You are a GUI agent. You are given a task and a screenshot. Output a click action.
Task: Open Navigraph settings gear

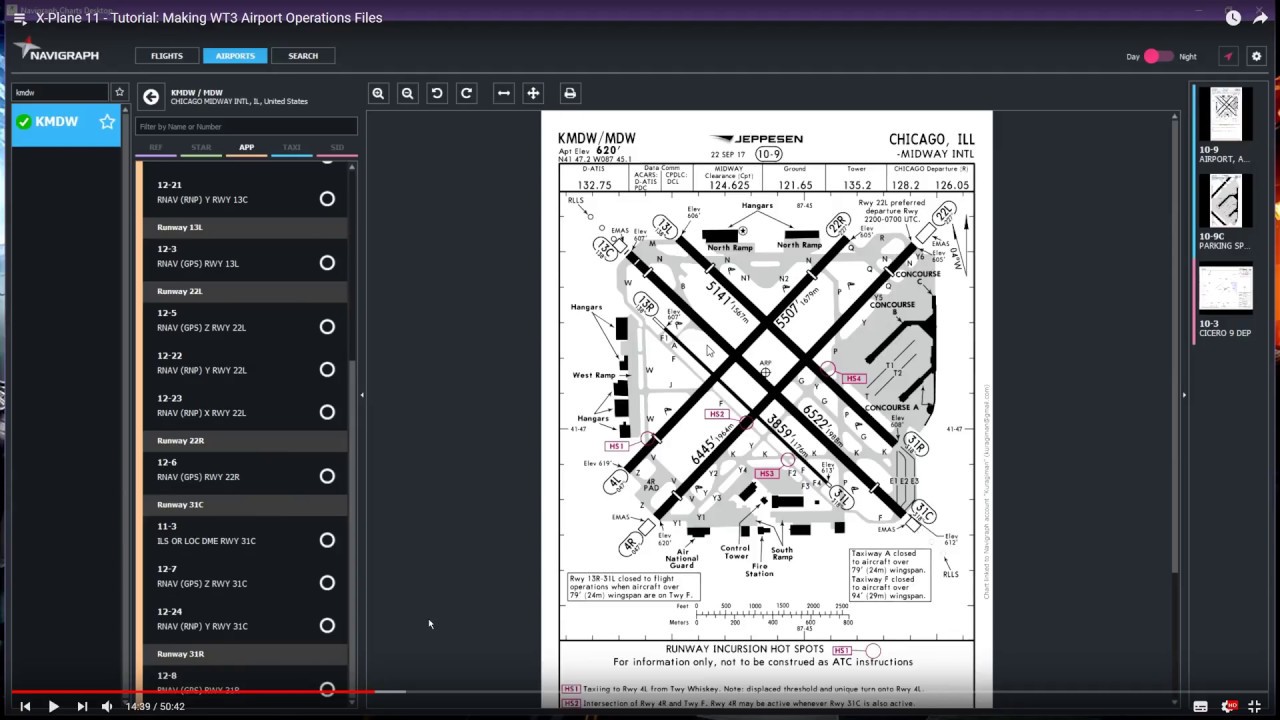pos(1257,56)
